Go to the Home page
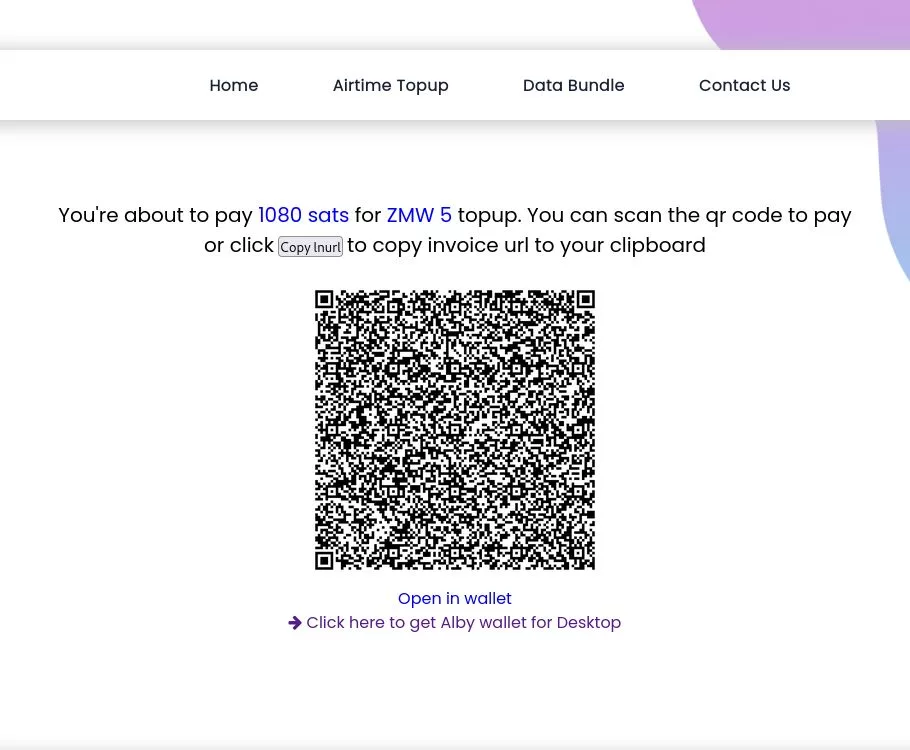The image size is (910, 750). (x=234, y=85)
